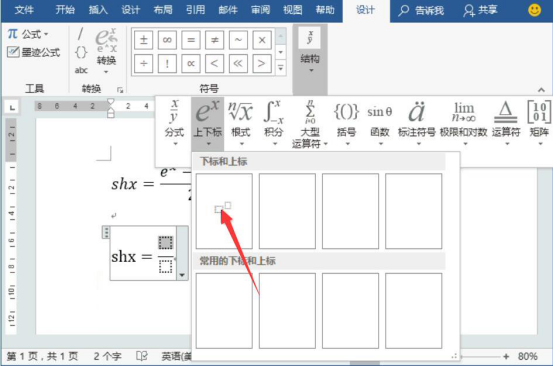Switch to the 审阅 review tab

pos(260,10)
